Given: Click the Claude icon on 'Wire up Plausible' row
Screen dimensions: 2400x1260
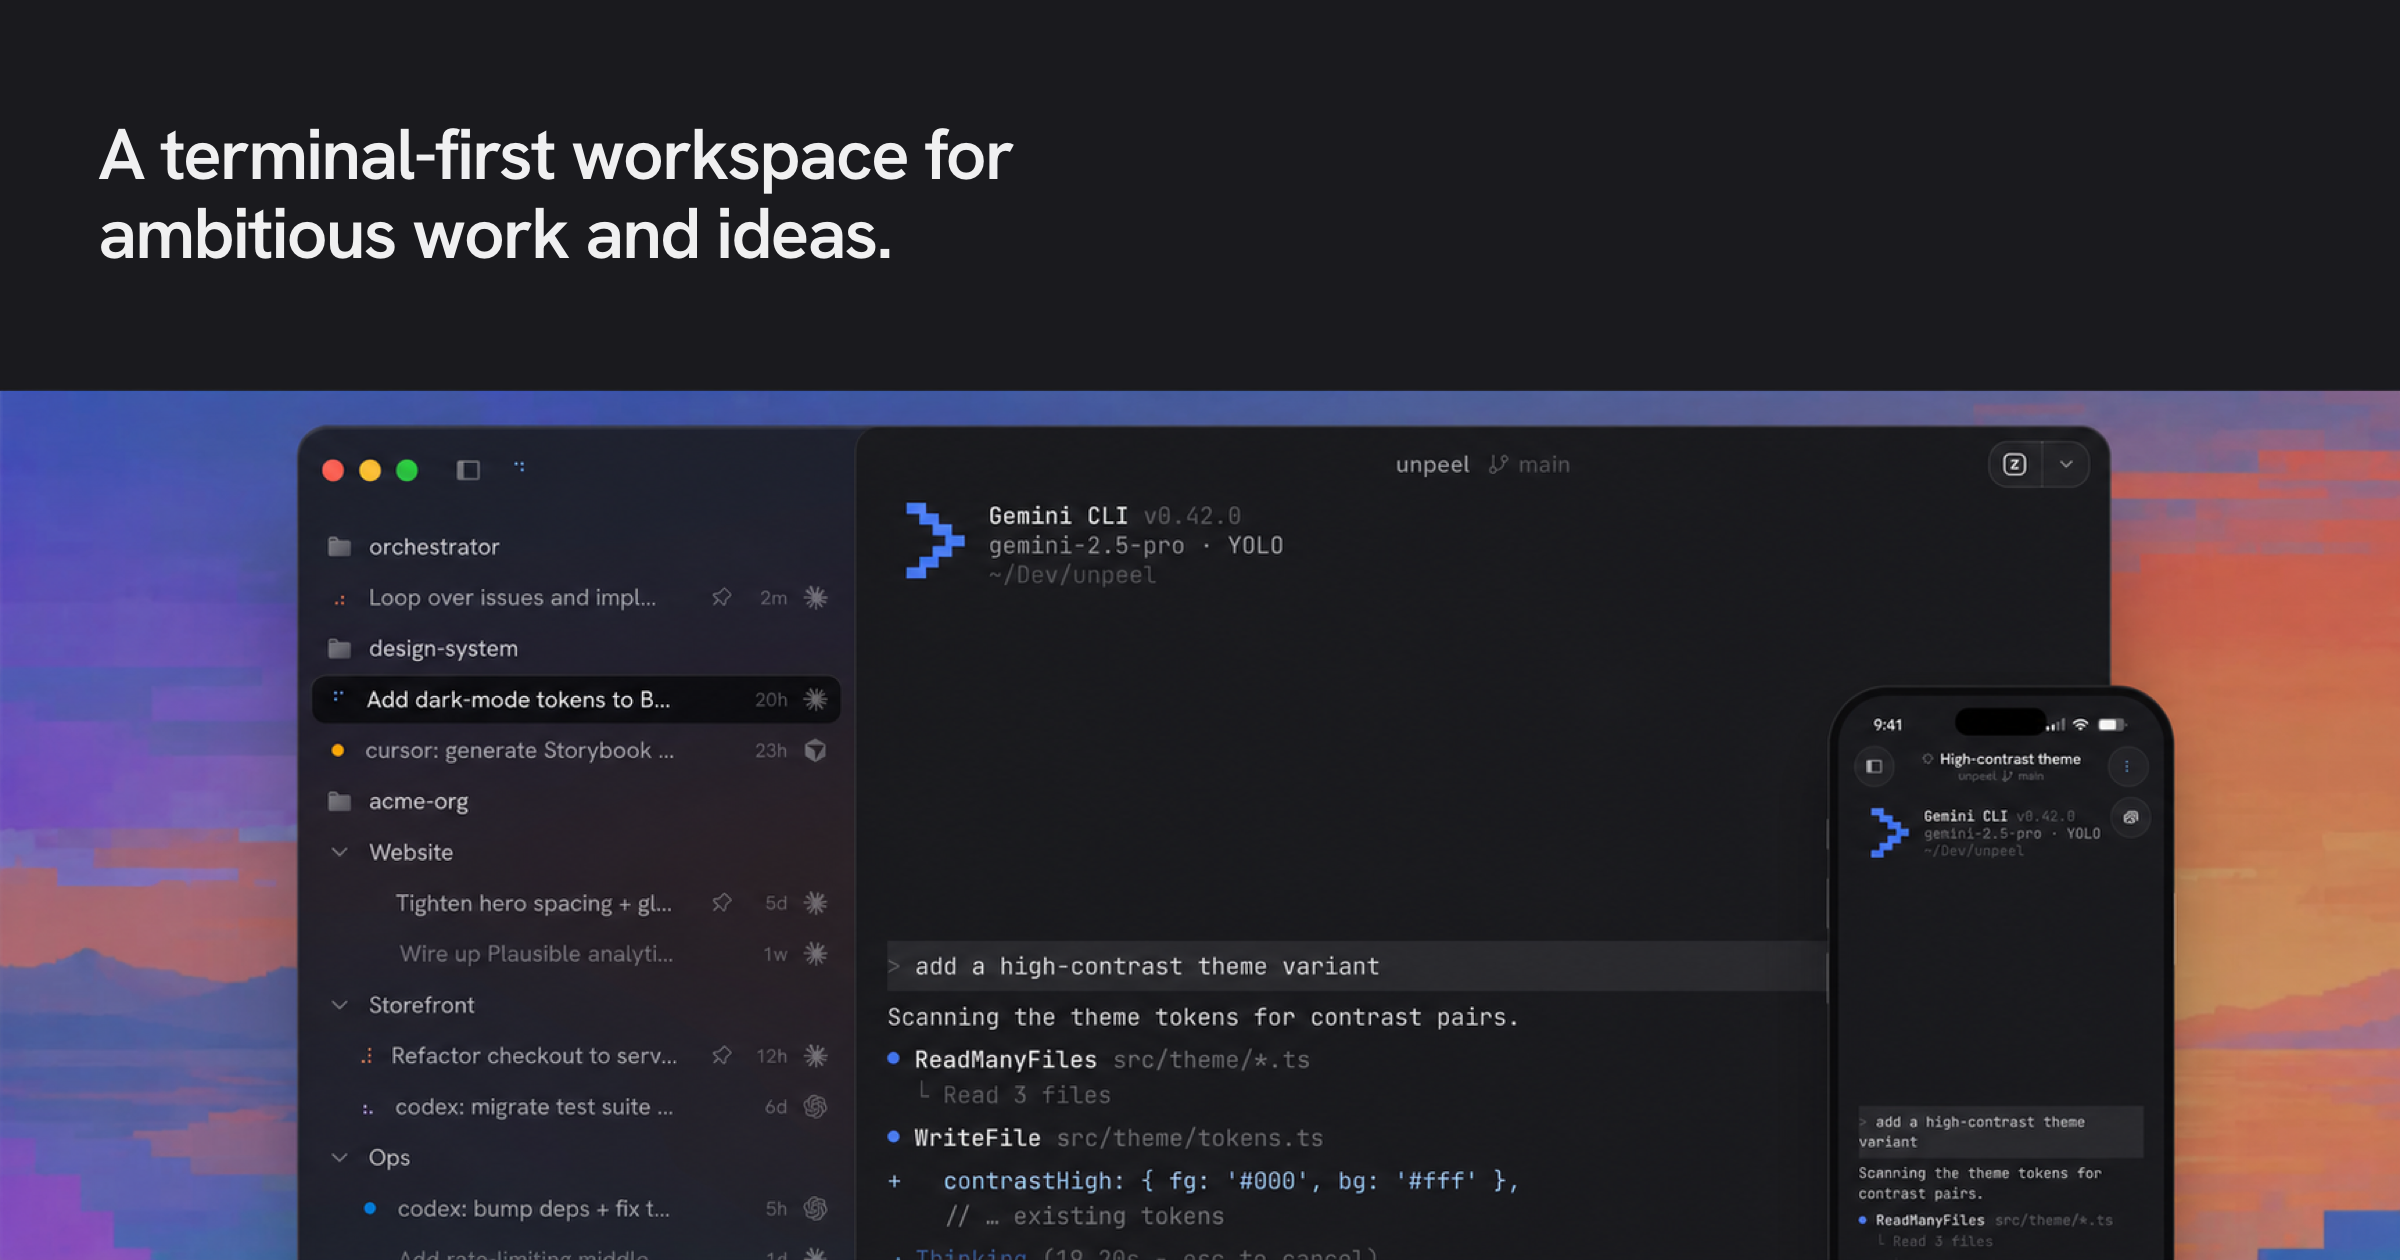Looking at the screenshot, I should [x=816, y=954].
